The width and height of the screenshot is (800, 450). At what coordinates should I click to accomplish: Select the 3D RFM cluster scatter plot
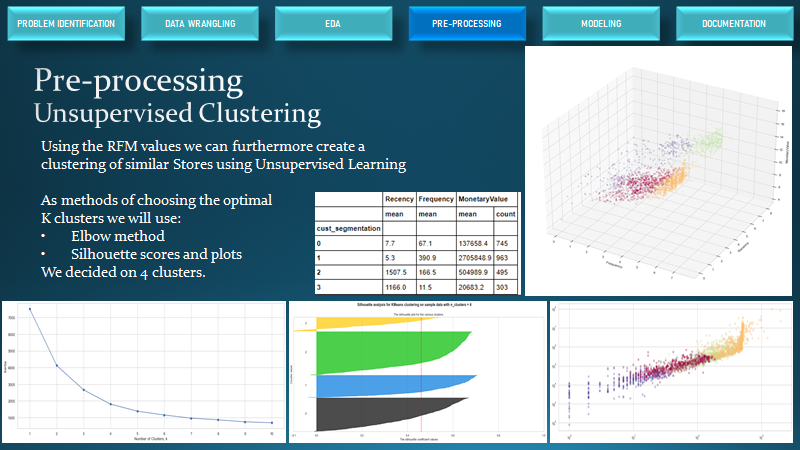(658, 171)
